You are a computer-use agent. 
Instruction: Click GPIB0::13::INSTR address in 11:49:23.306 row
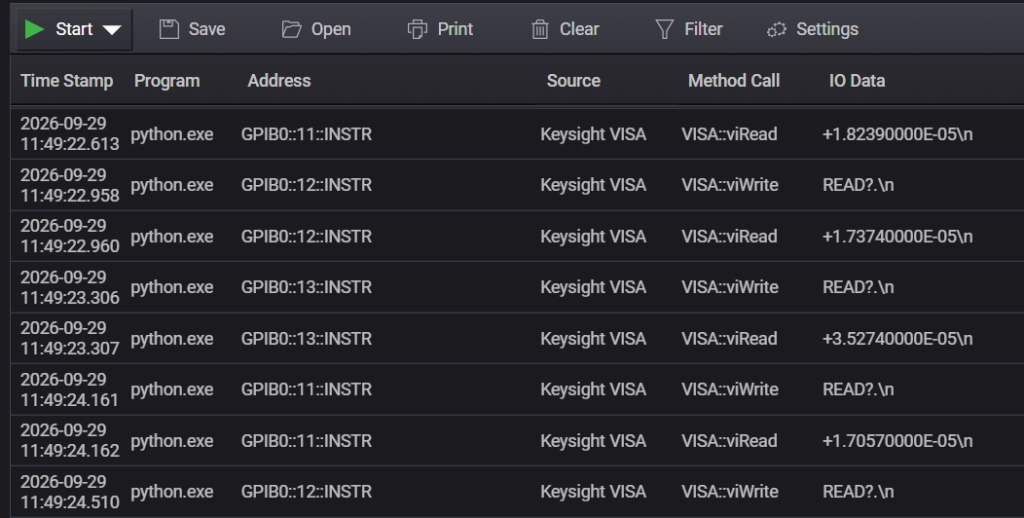coord(306,287)
